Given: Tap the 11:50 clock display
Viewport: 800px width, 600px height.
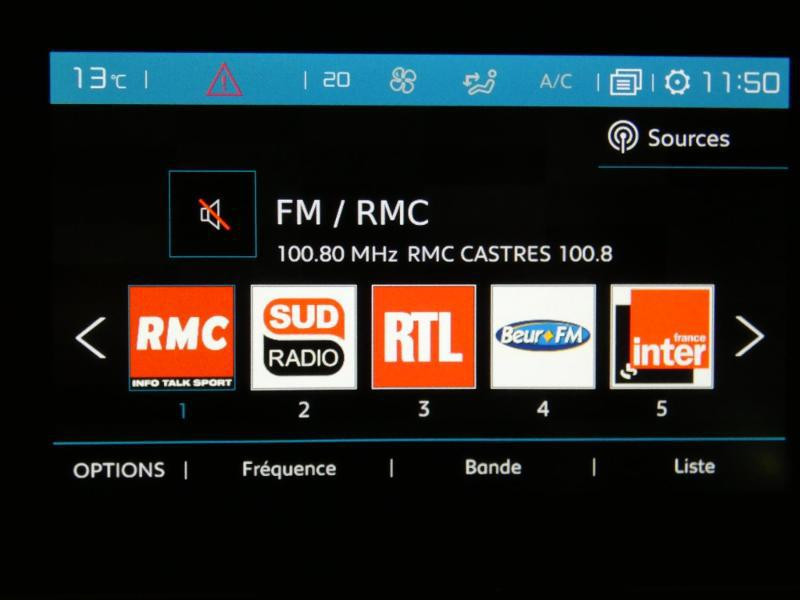Looking at the screenshot, I should click(x=741, y=82).
